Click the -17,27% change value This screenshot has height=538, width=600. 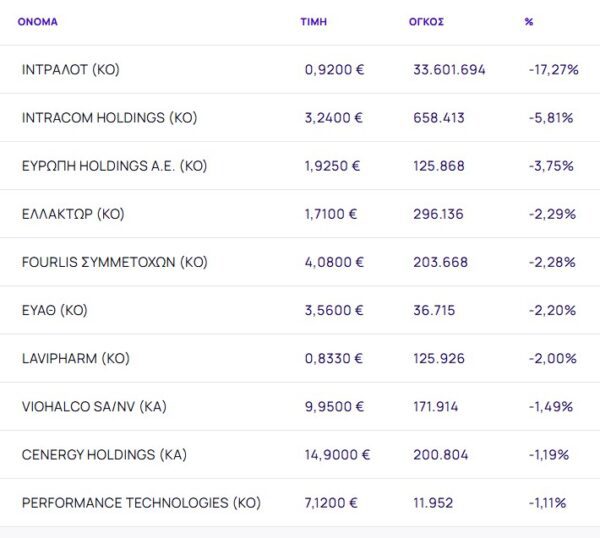tap(553, 70)
